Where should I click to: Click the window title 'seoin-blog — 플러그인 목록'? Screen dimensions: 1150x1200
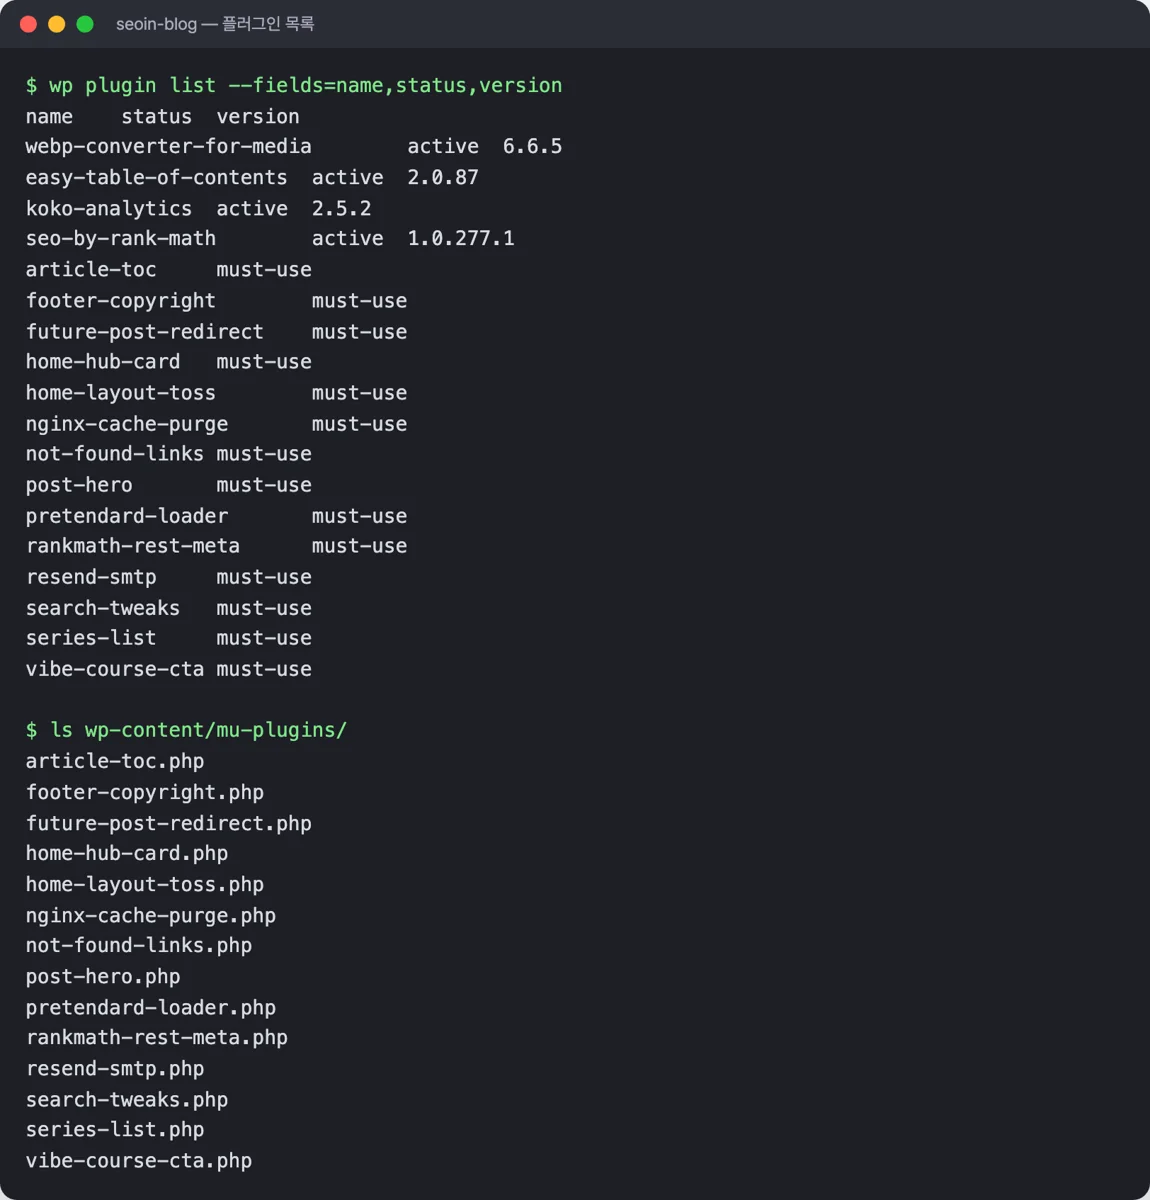click(x=215, y=24)
